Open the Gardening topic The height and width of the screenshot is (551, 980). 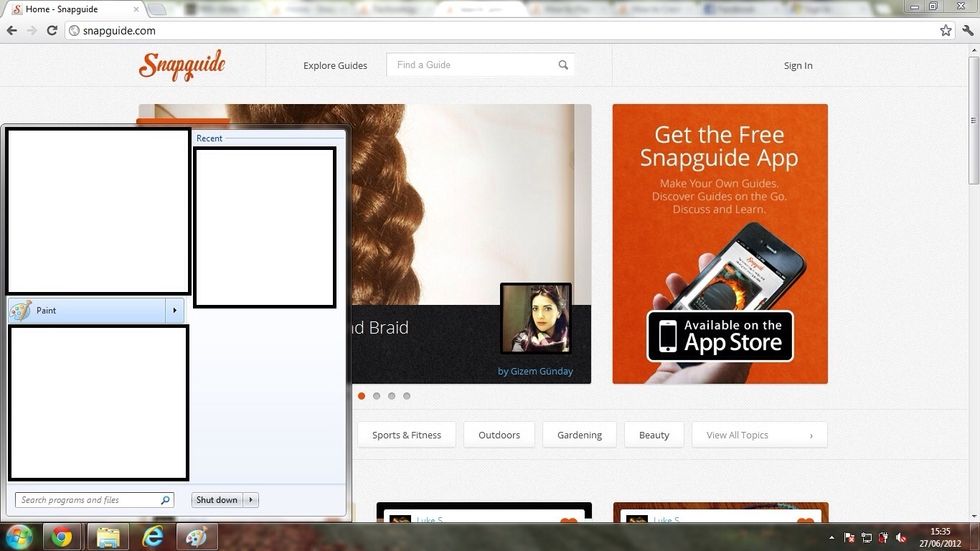point(579,435)
